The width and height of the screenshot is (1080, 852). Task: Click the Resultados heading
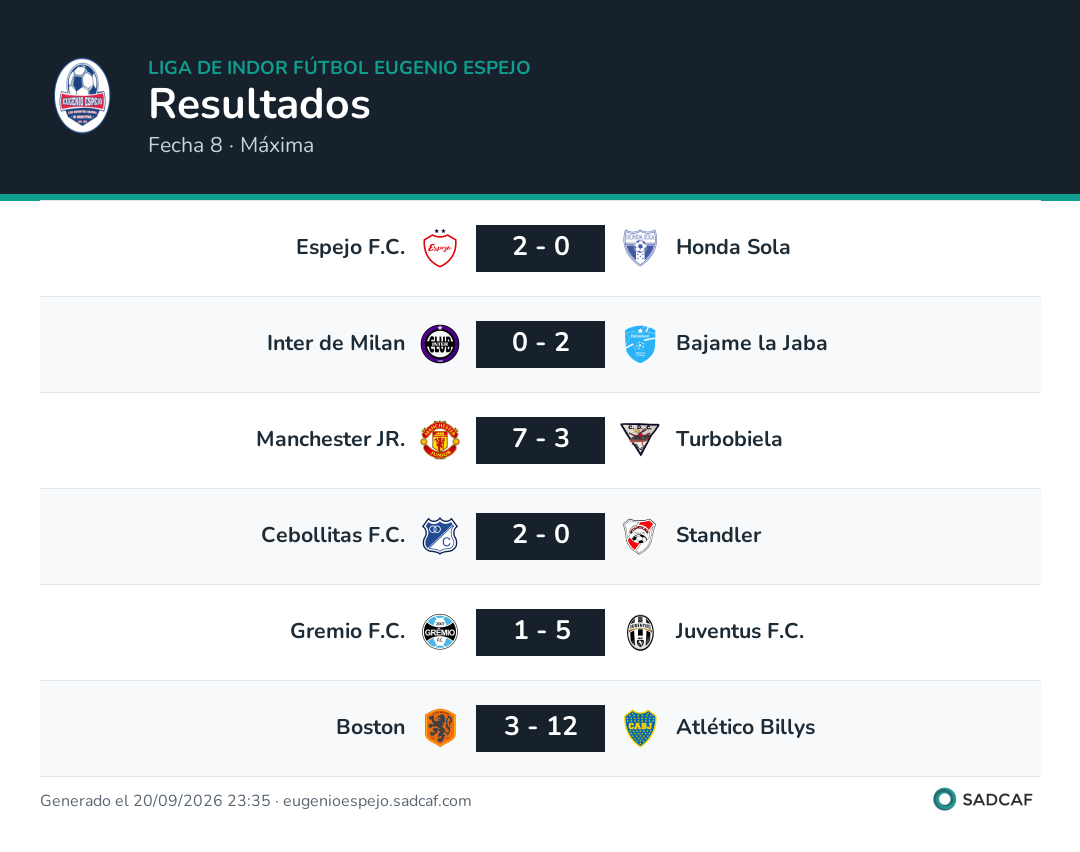tap(259, 104)
